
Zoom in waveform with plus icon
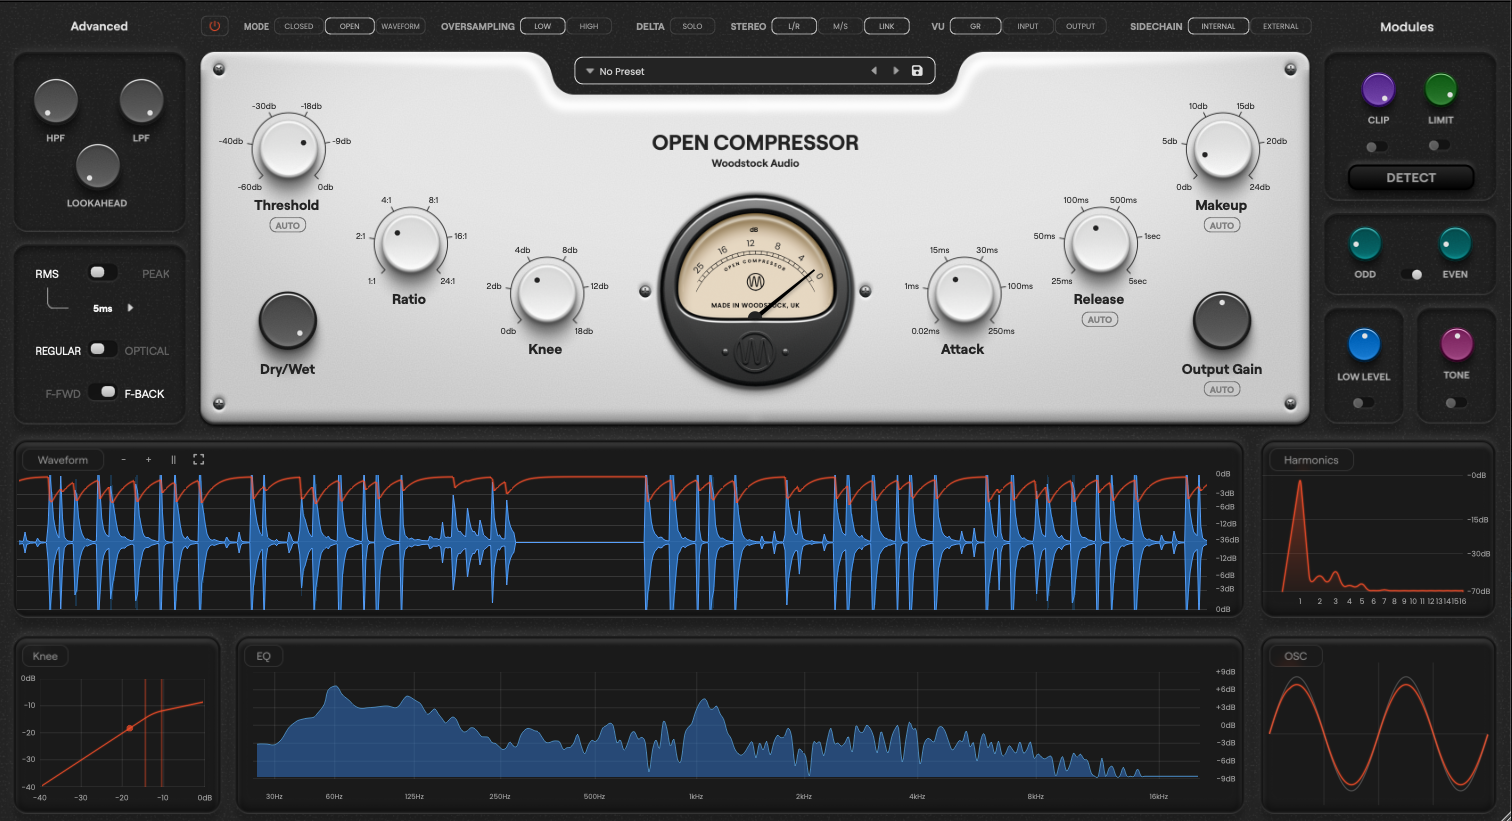coord(148,460)
